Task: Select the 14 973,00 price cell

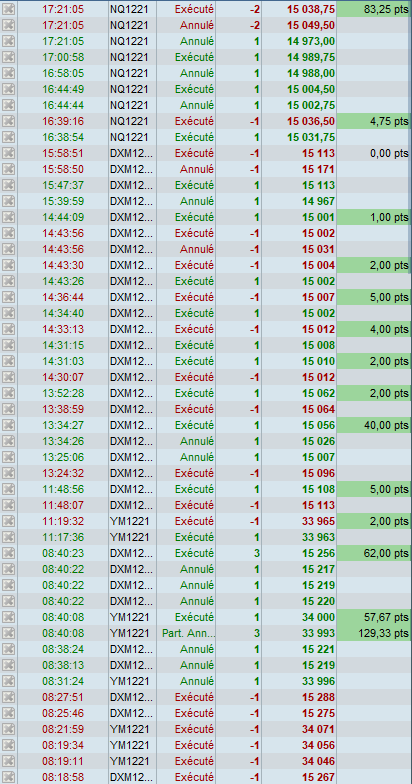Action: (x=298, y=41)
